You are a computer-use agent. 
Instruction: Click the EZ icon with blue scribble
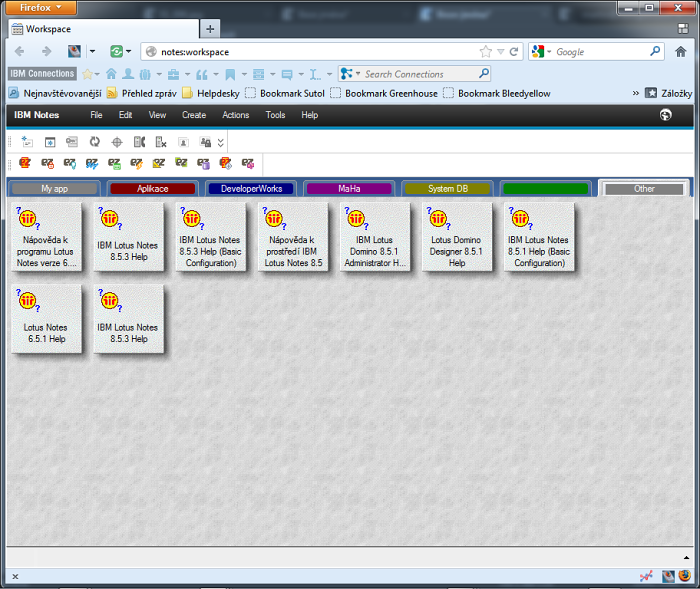click(92, 163)
